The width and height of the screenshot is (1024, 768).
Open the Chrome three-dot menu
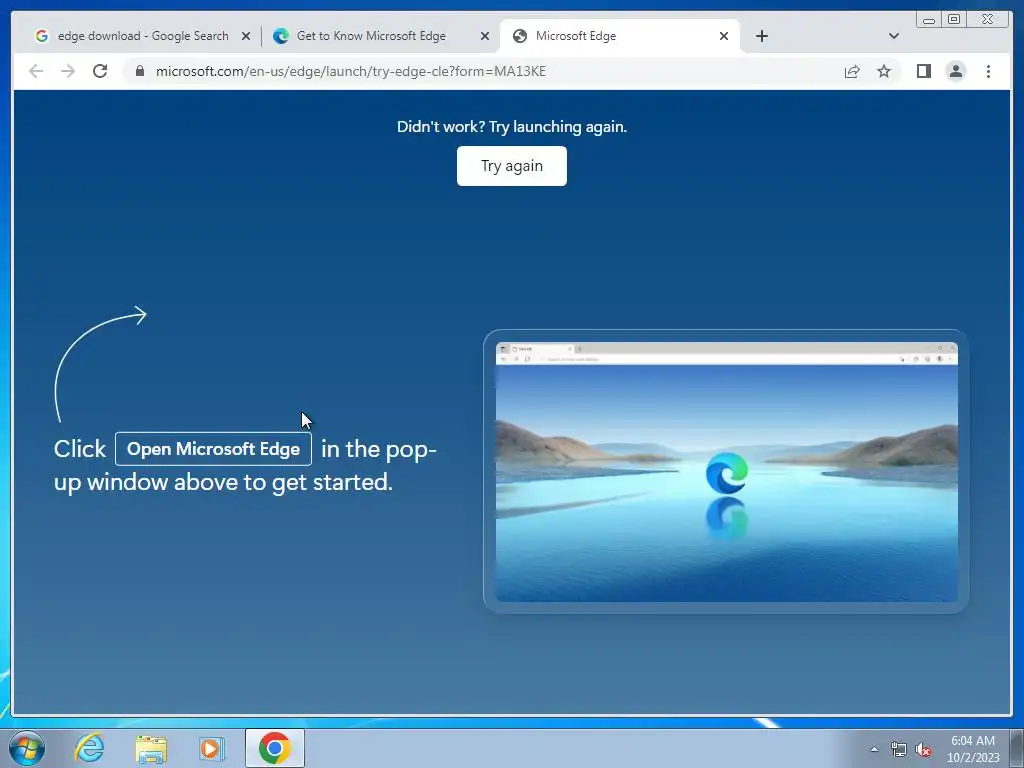pos(988,71)
